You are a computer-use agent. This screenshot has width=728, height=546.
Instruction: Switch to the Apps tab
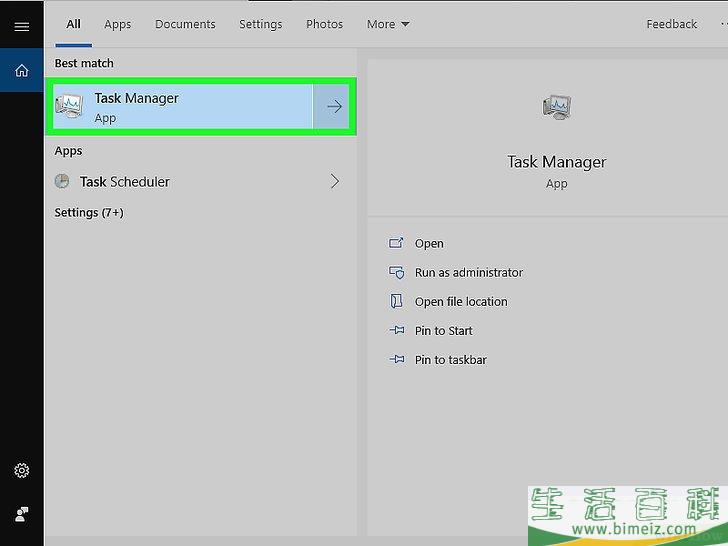pyautogui.click(x=117, y=24)
